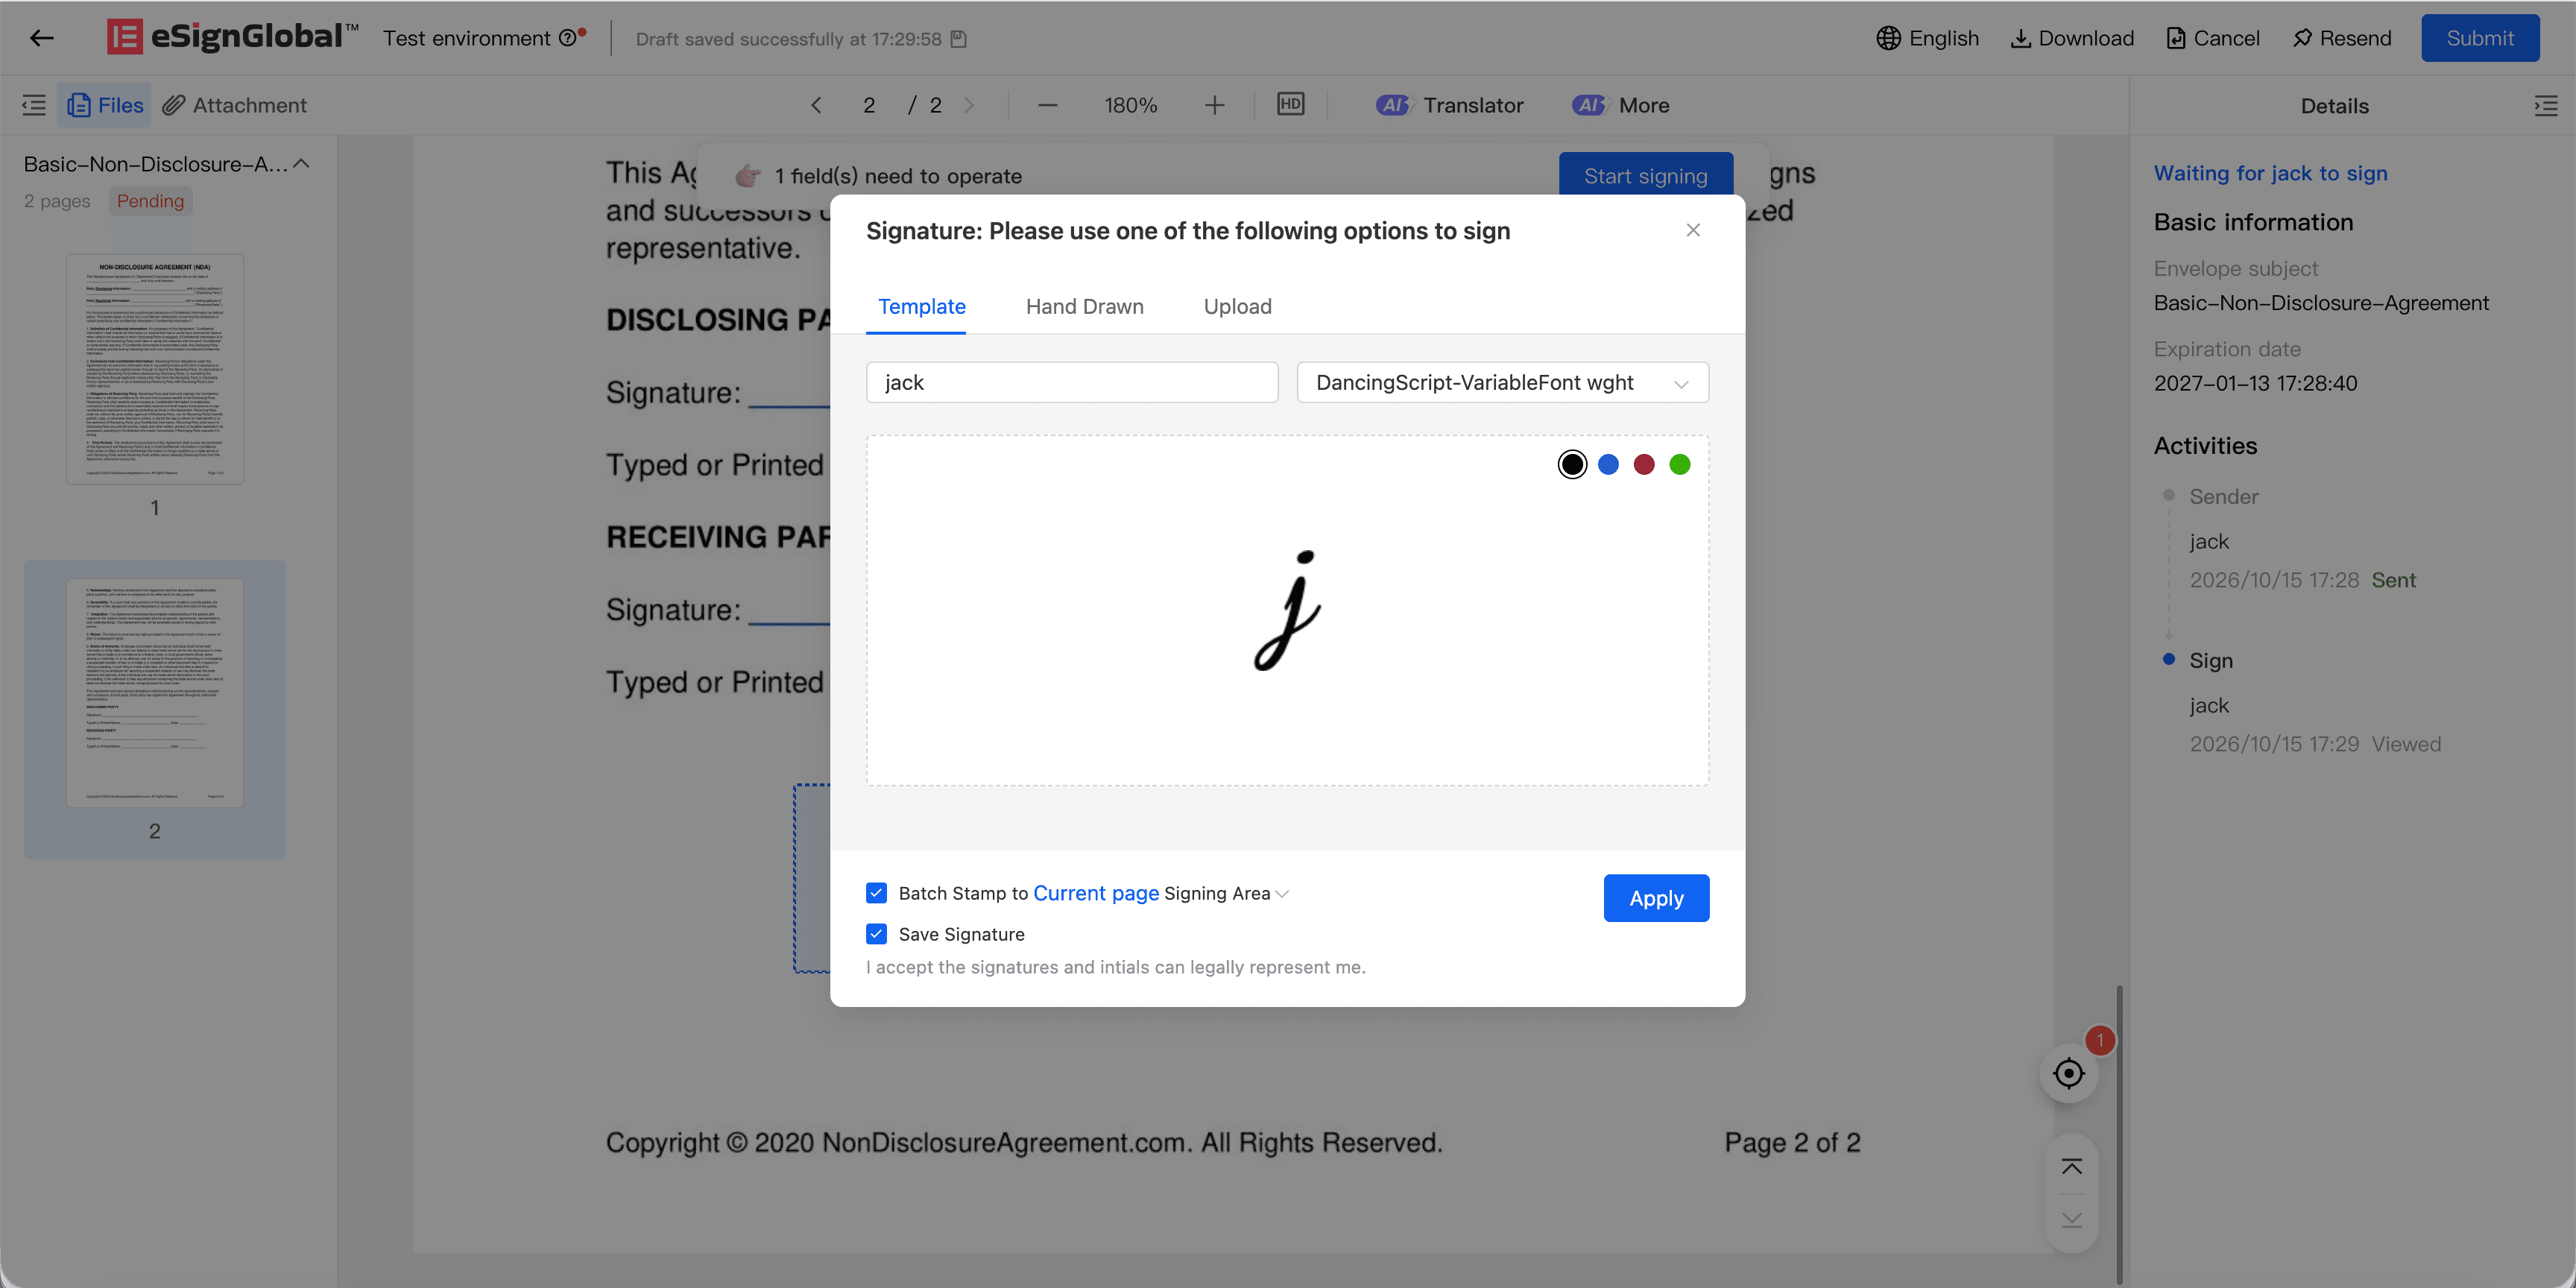The height and width of the screenshot is (1288, 2576).
Task: Switch to the Files section
Action: tap(105, 105)
